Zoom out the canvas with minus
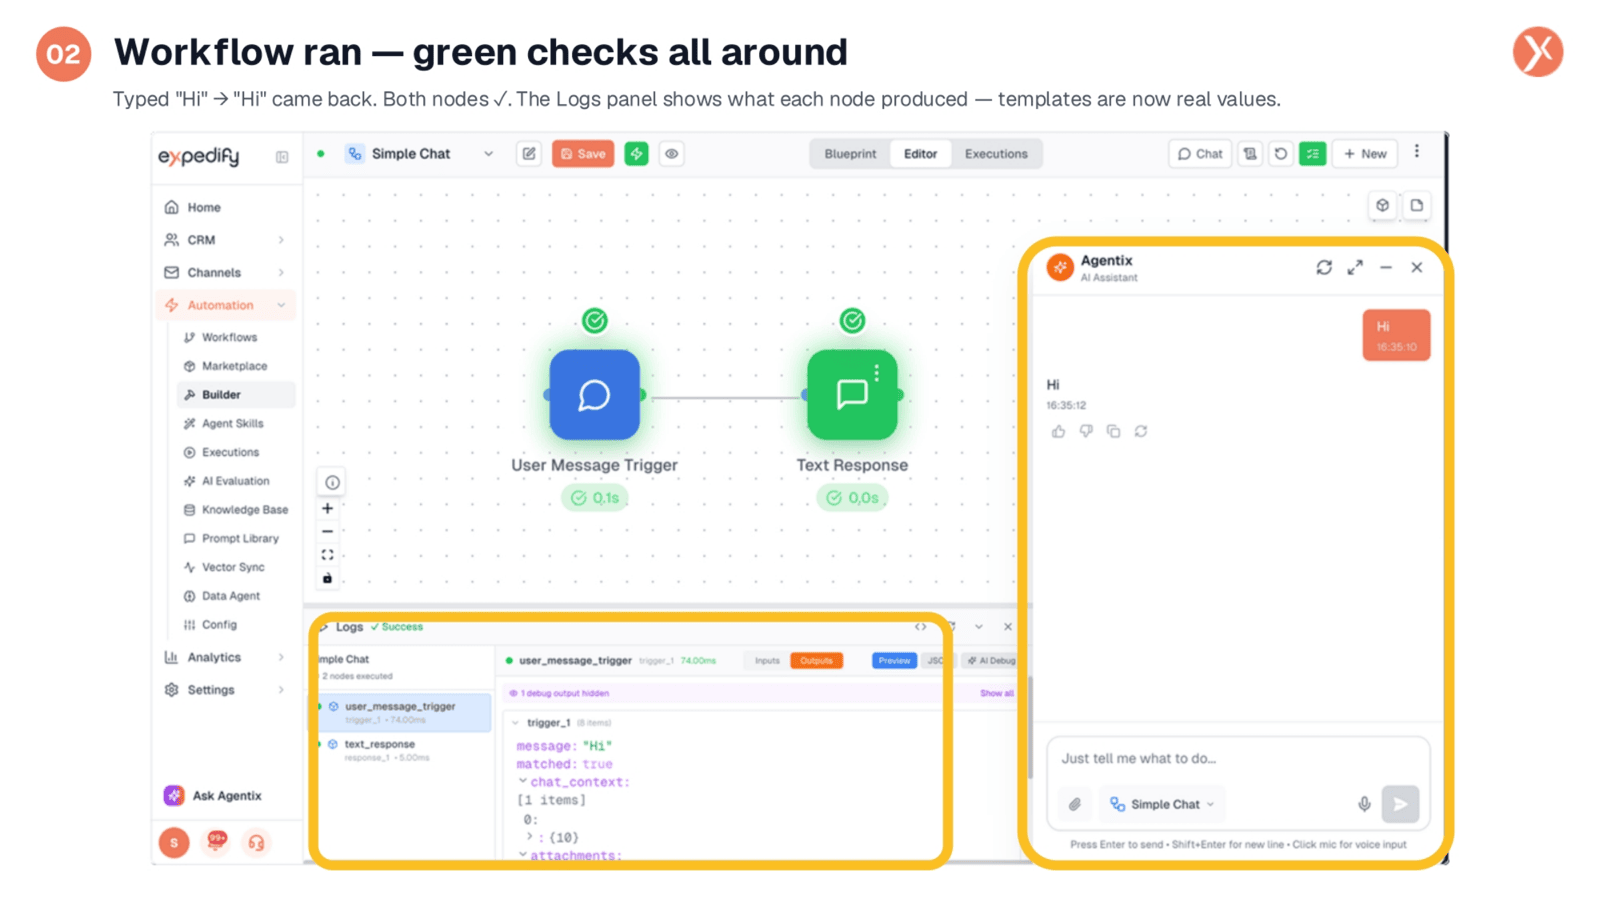The image size is (1600, 900). pos(327,532)
